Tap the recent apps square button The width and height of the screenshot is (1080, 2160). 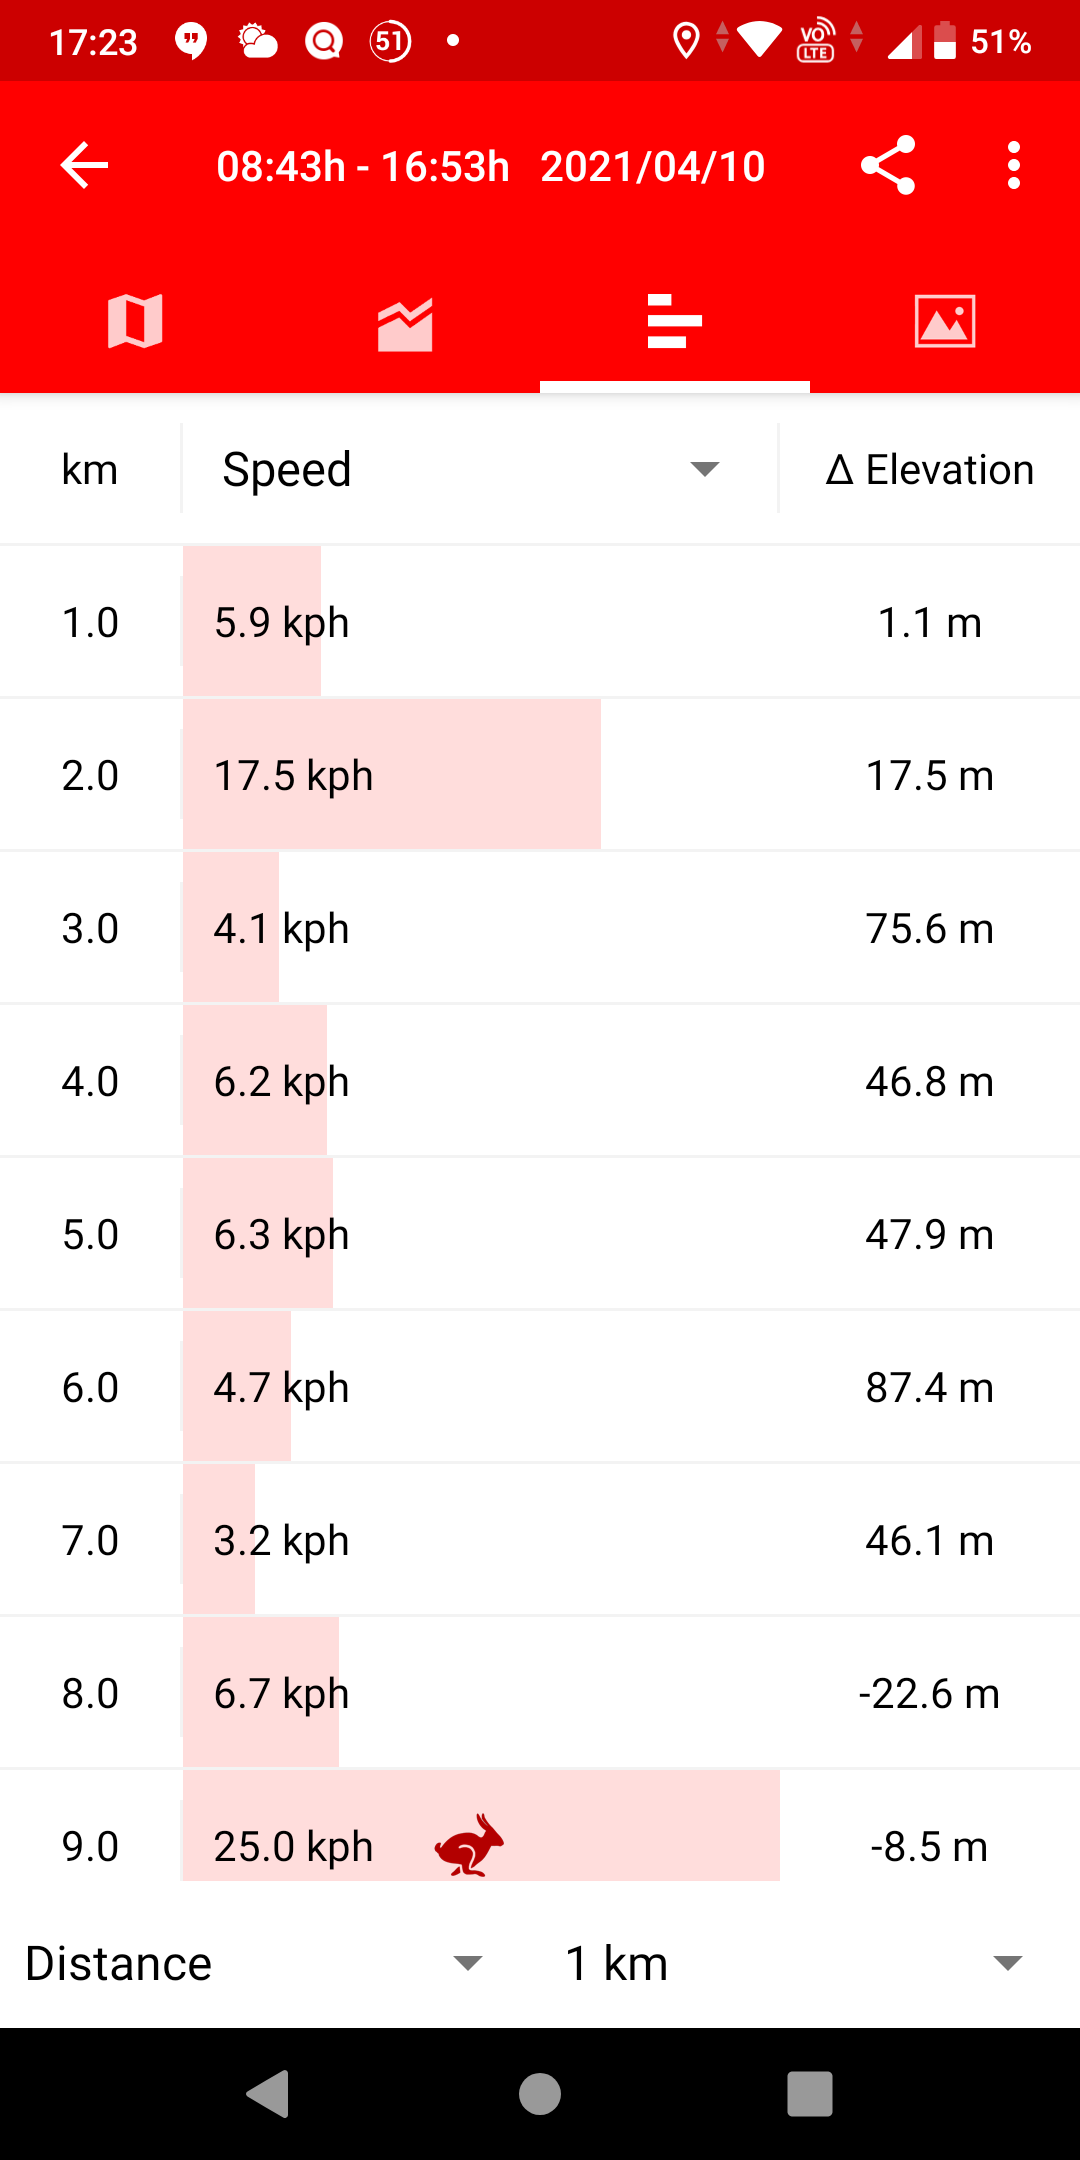coord(810,2094)
